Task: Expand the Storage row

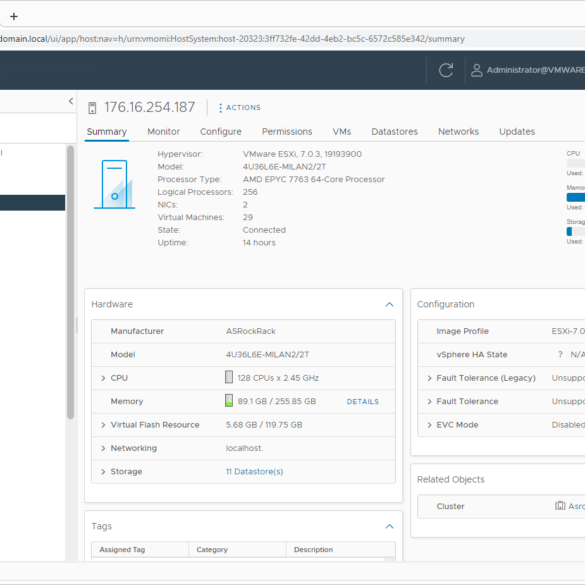Action: (x=103, y=472)
